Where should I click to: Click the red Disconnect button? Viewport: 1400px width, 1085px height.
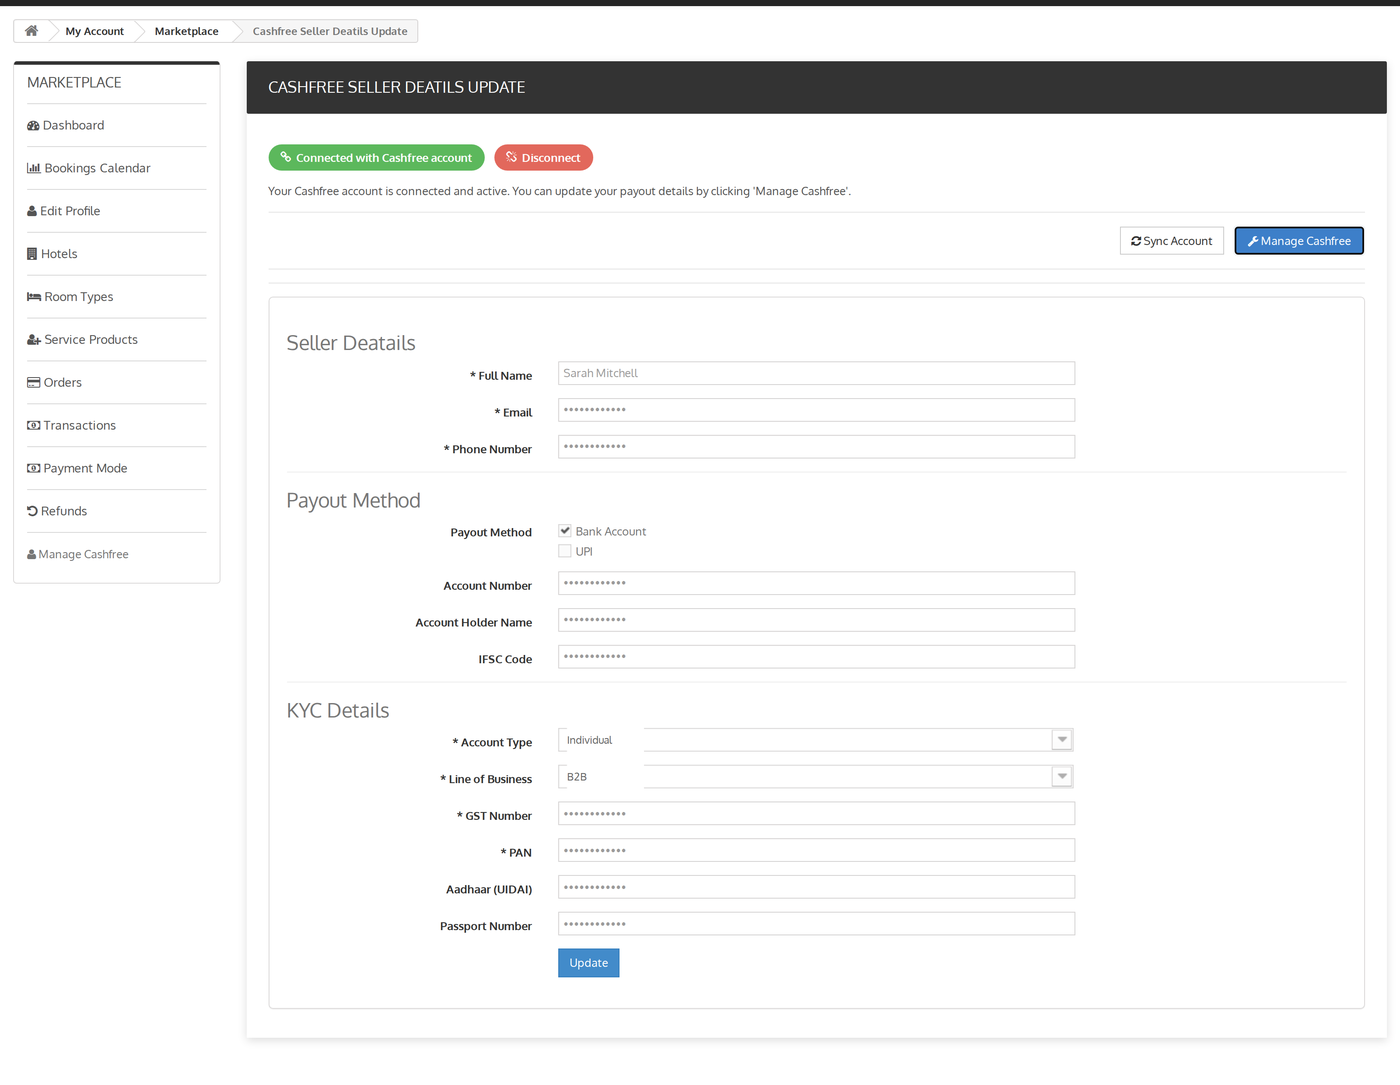544,158
